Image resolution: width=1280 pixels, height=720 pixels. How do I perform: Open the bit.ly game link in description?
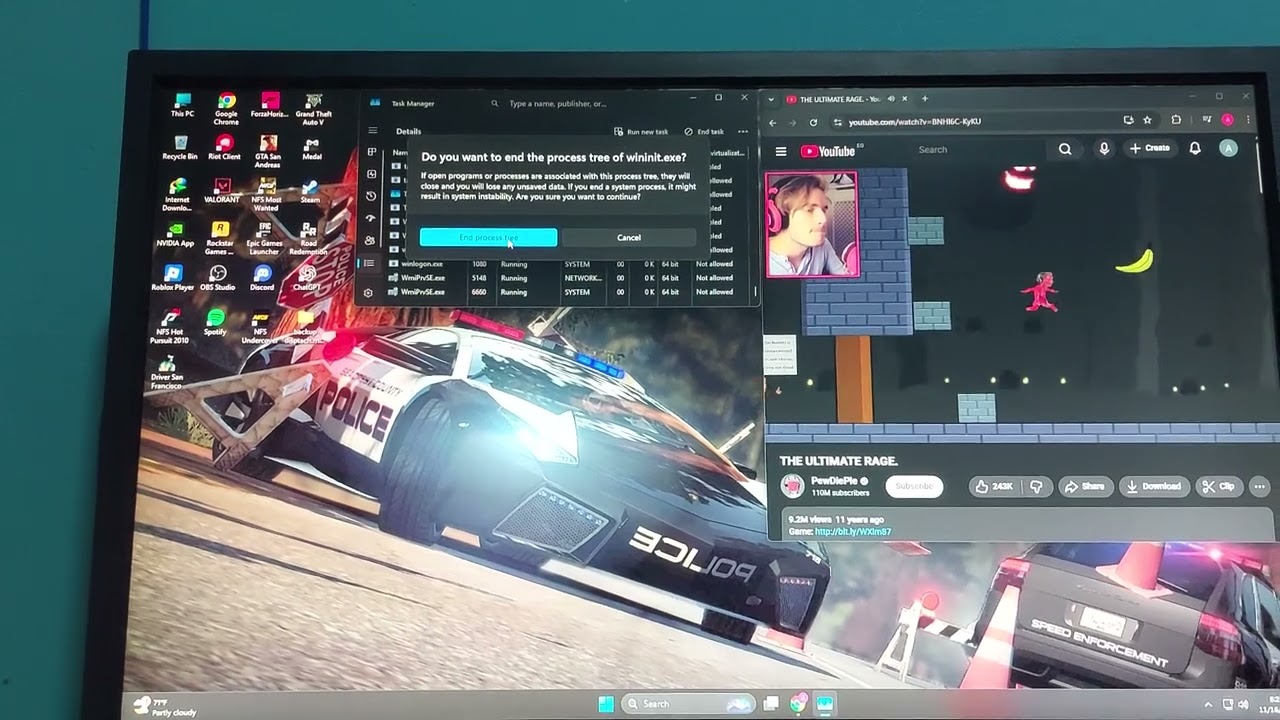tap(852, 532)
